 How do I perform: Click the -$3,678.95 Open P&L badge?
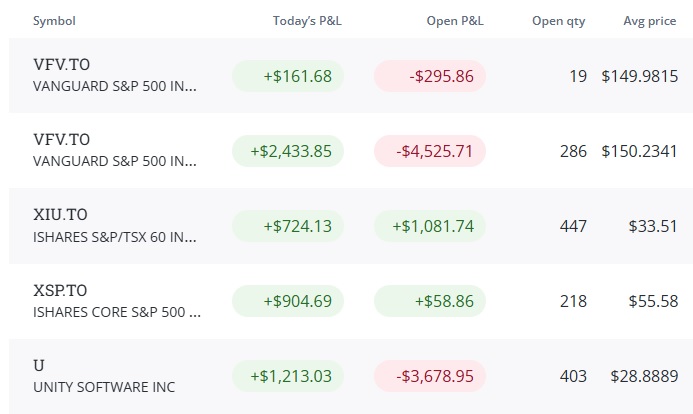pos(430,376)
